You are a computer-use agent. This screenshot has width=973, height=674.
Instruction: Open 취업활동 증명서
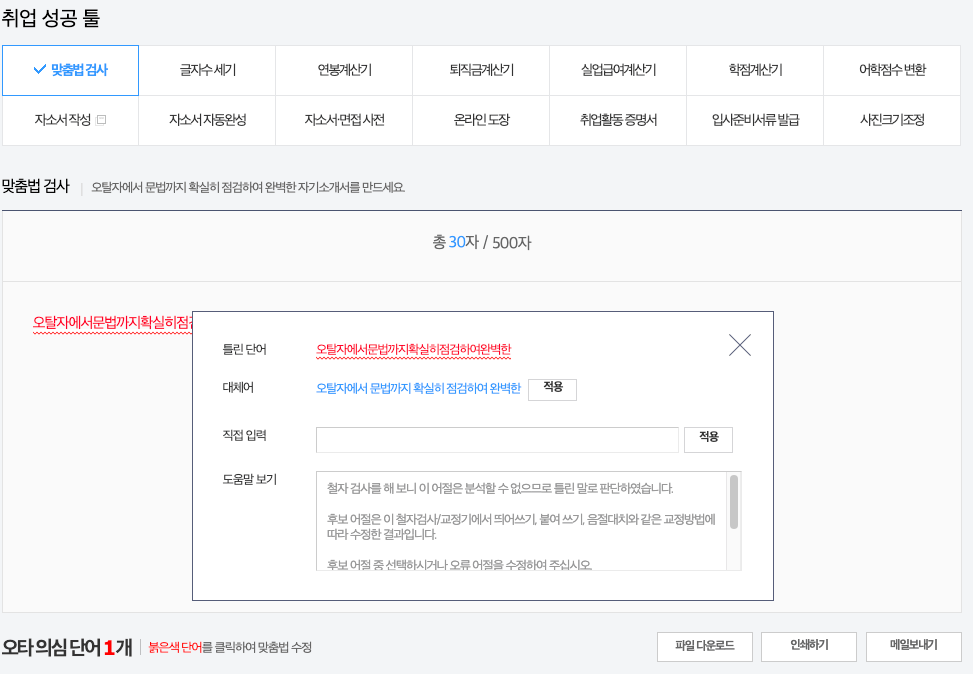617,119
